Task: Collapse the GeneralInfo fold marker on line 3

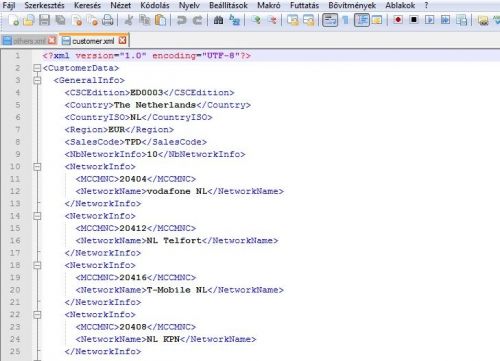Action: tap(37, 80)
